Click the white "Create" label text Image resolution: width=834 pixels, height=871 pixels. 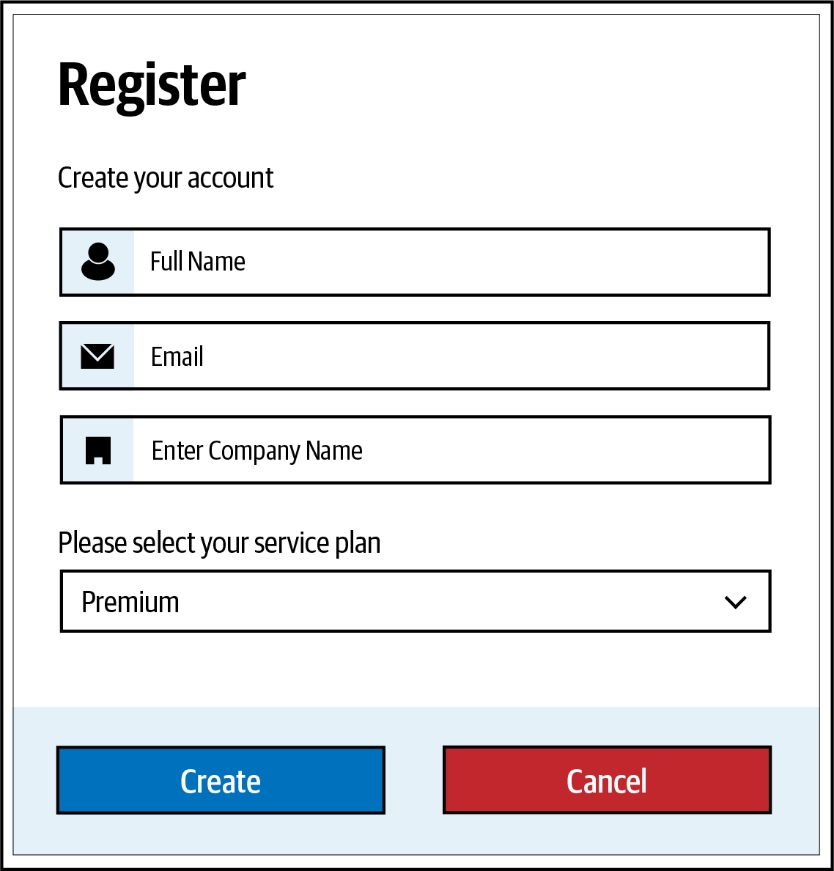[x=220, y=781]
